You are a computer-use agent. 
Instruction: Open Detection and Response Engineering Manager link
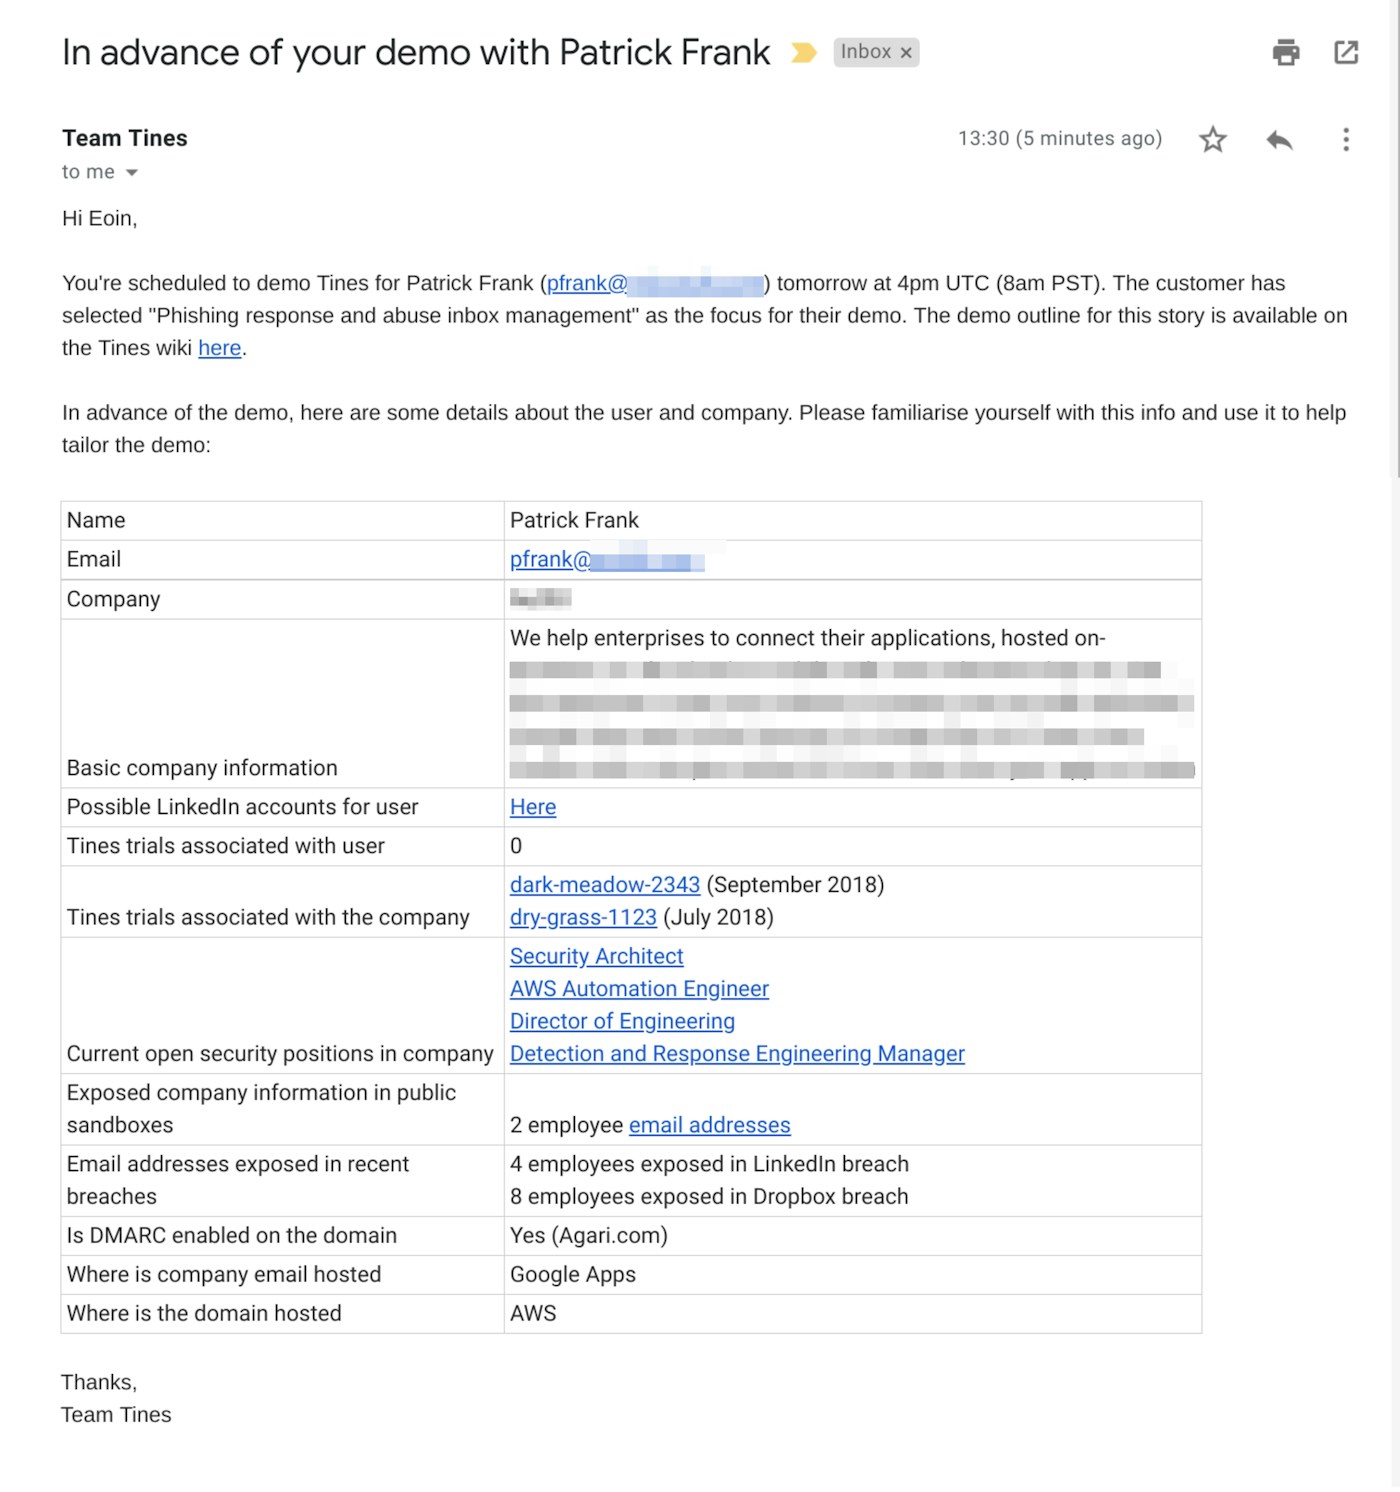coord(737,1054)
